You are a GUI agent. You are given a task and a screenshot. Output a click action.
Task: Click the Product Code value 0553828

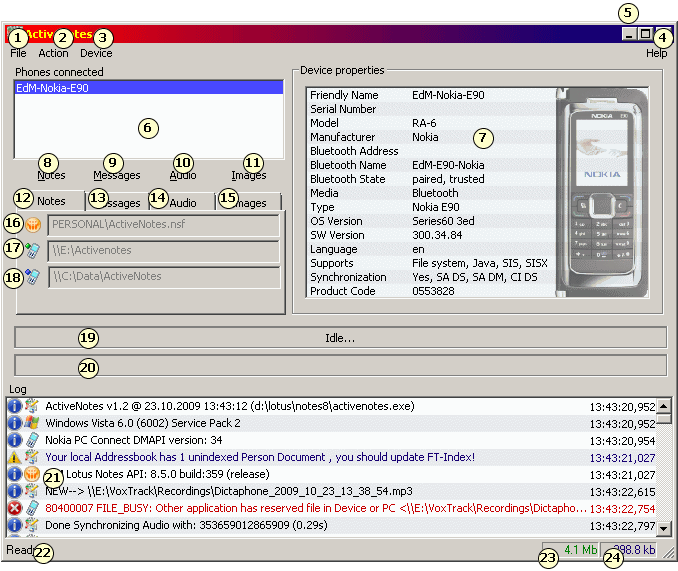tap(433, 291)
